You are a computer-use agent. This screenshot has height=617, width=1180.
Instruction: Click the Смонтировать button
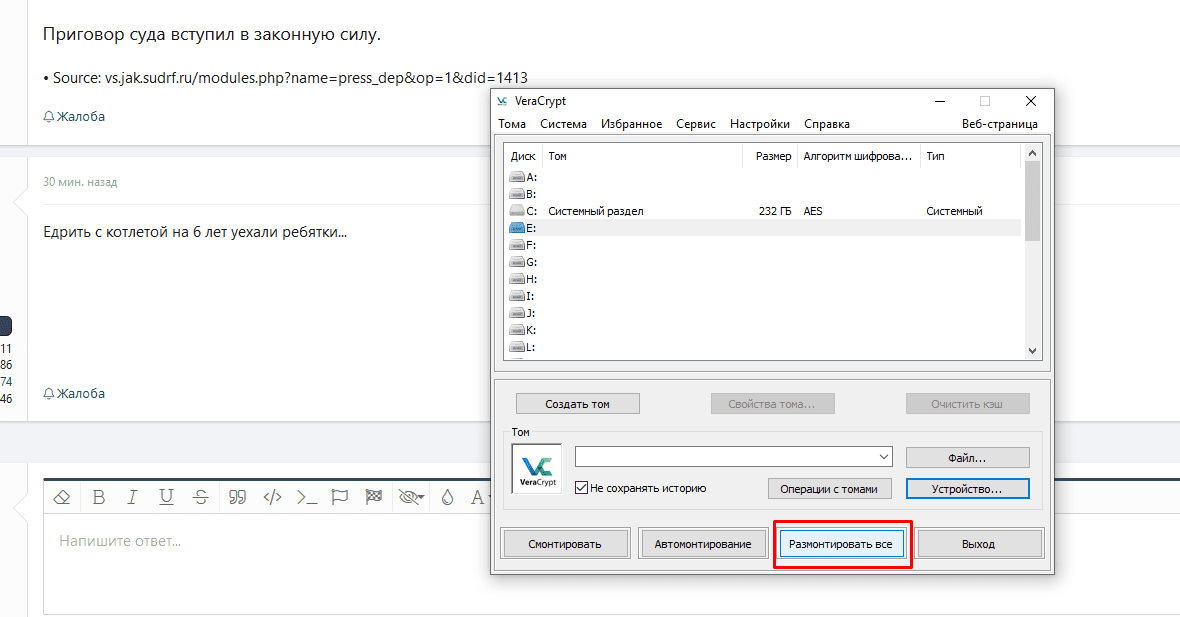pyautogui.click(x=564, y=544)
